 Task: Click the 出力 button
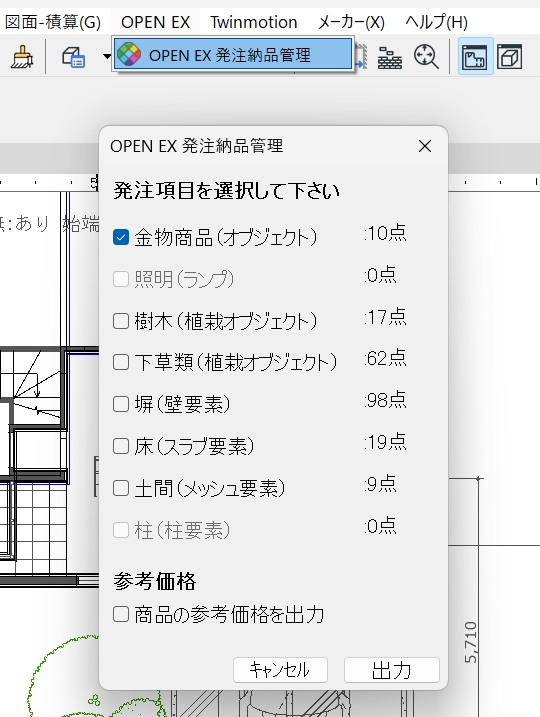pos(392,670)
